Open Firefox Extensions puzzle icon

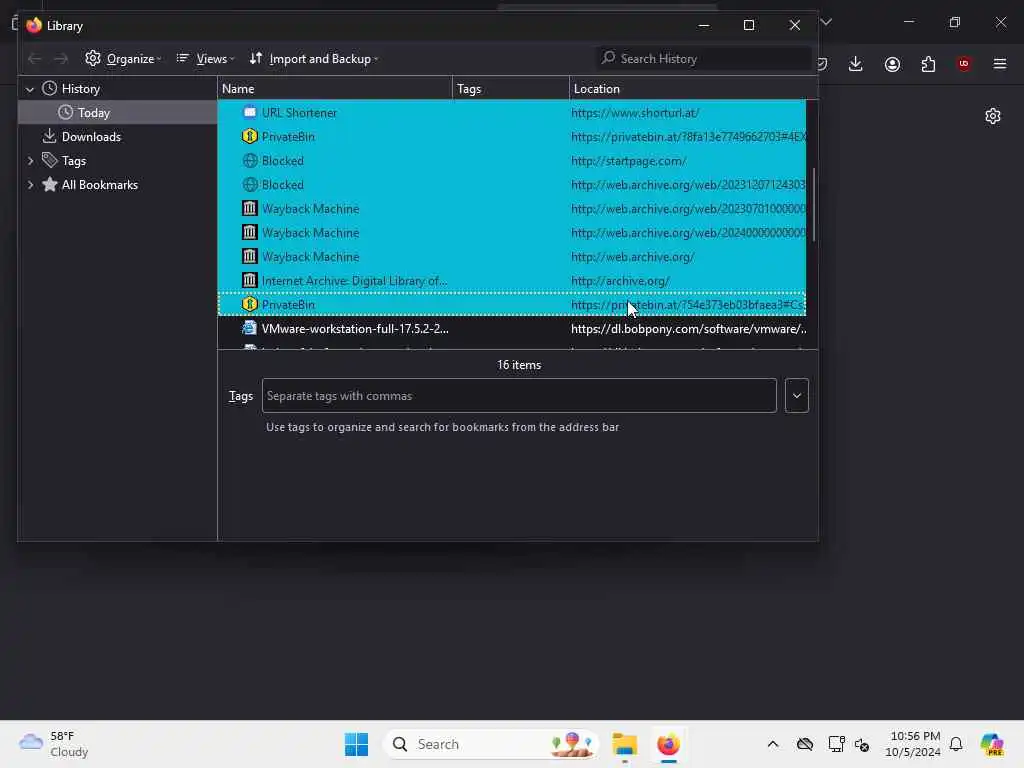click(928, 64)
